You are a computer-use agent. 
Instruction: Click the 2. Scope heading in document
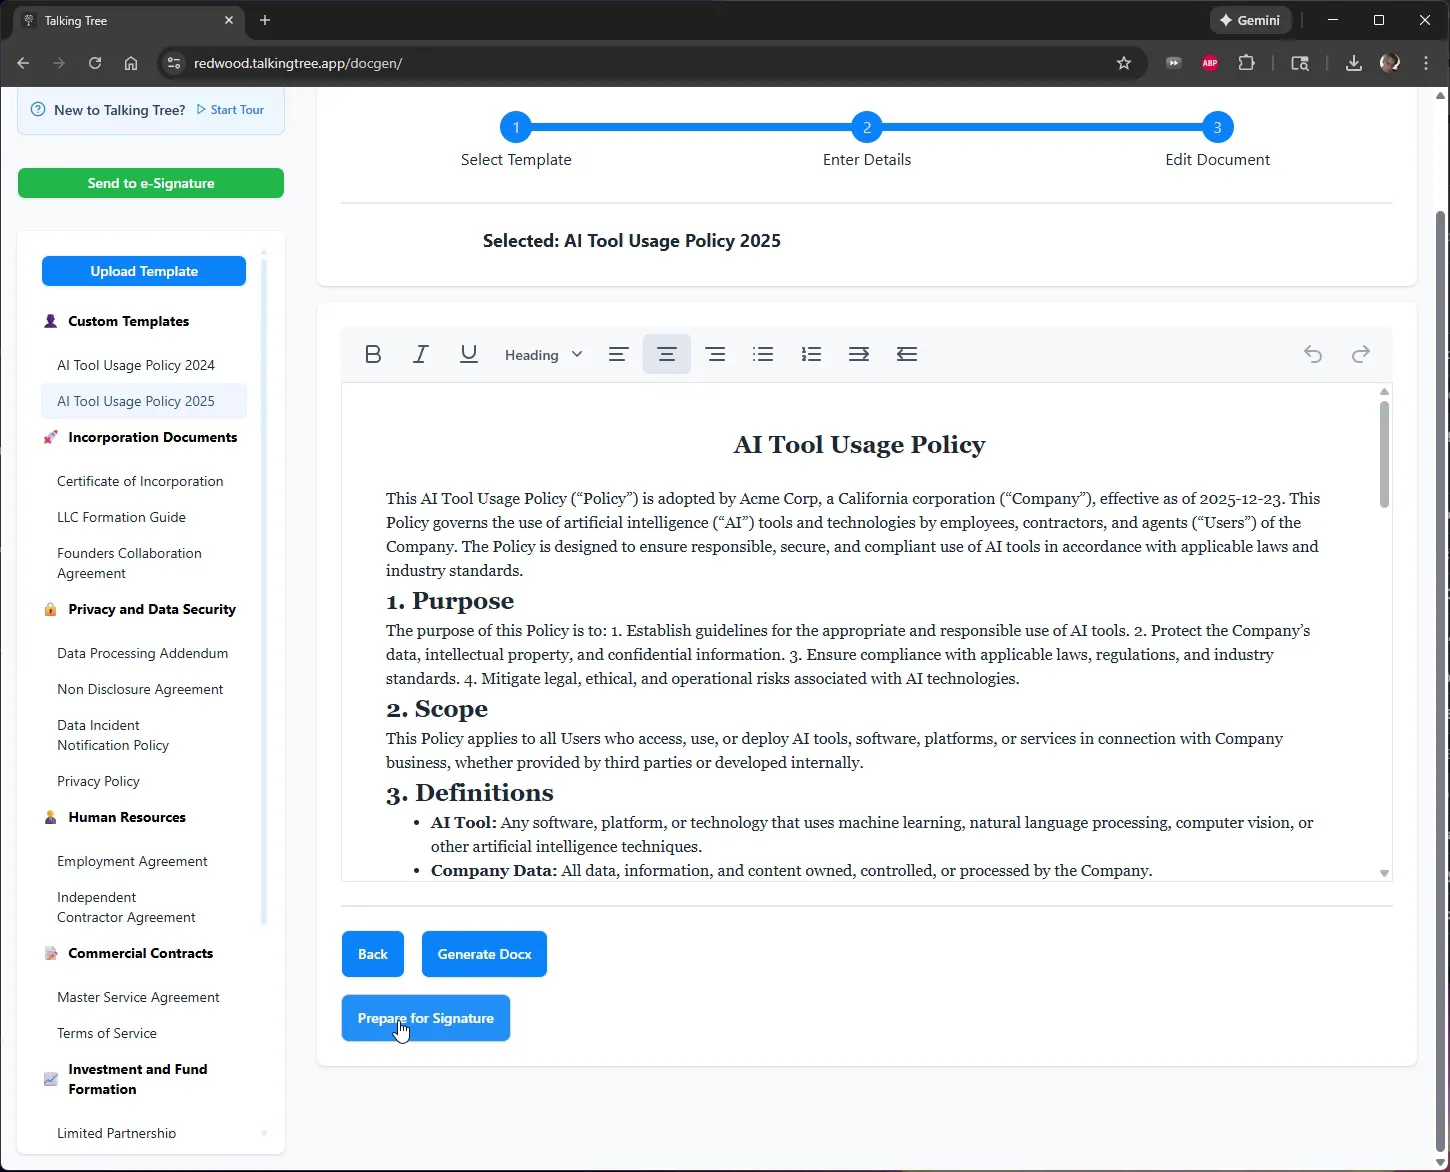[437, 708]
